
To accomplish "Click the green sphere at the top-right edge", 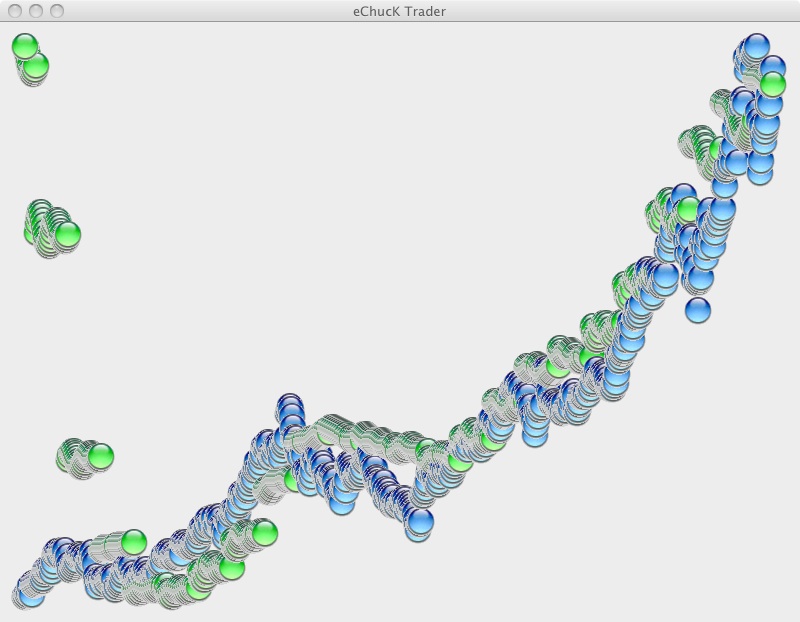I will coord(772,84).
